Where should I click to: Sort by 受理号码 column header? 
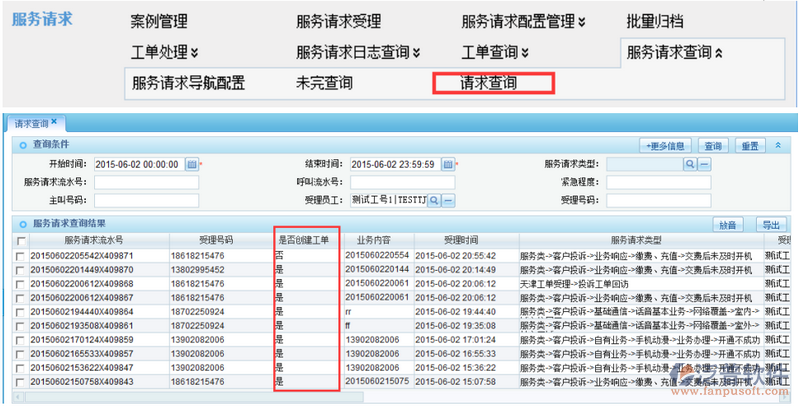click(216, 240)
